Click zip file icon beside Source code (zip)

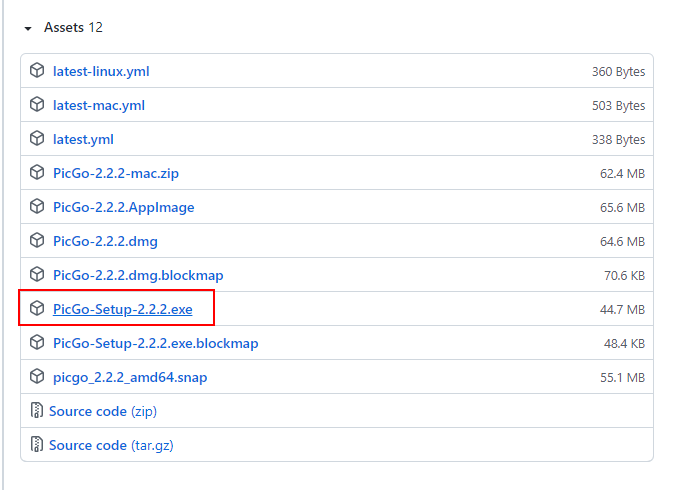tap(36, 411)
